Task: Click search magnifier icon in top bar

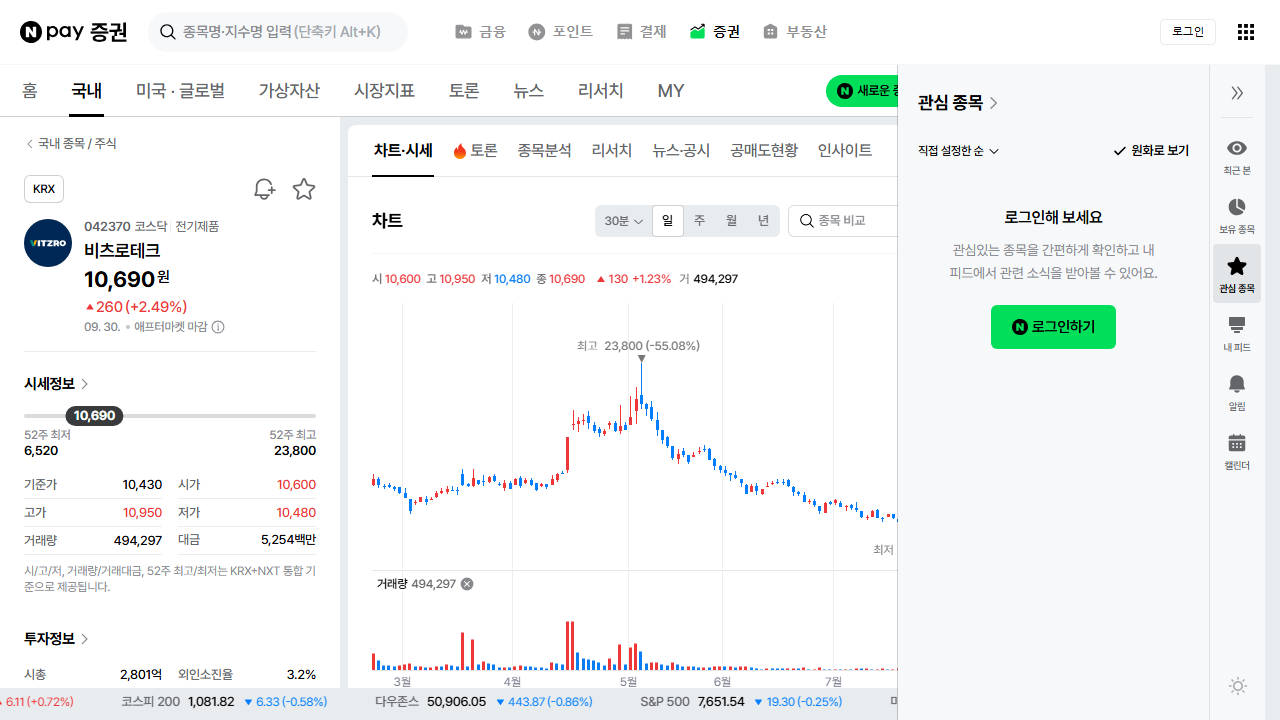Action: 167,32
